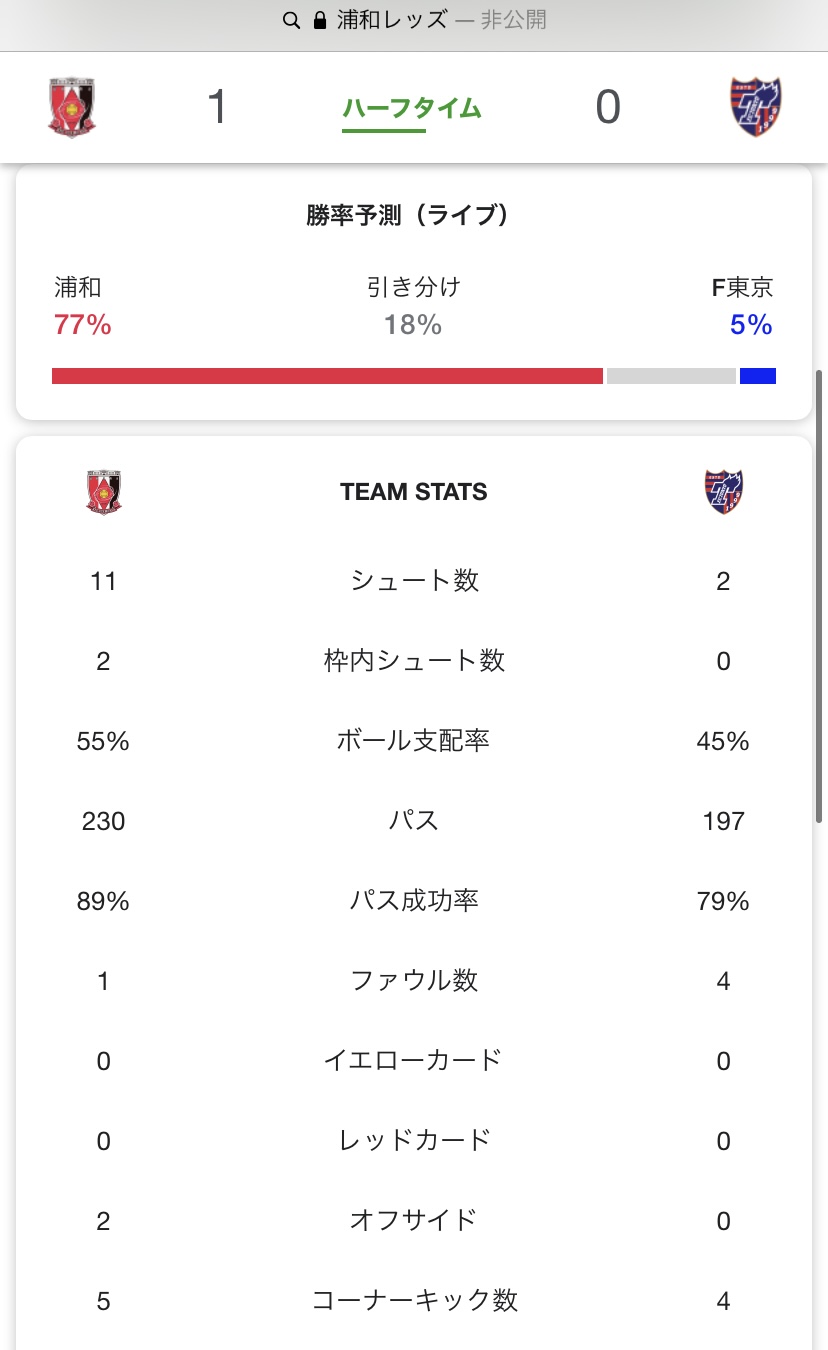828x1350 pixels.
Task: Click the padlock icon in address bar
Action: pos(320,21)
